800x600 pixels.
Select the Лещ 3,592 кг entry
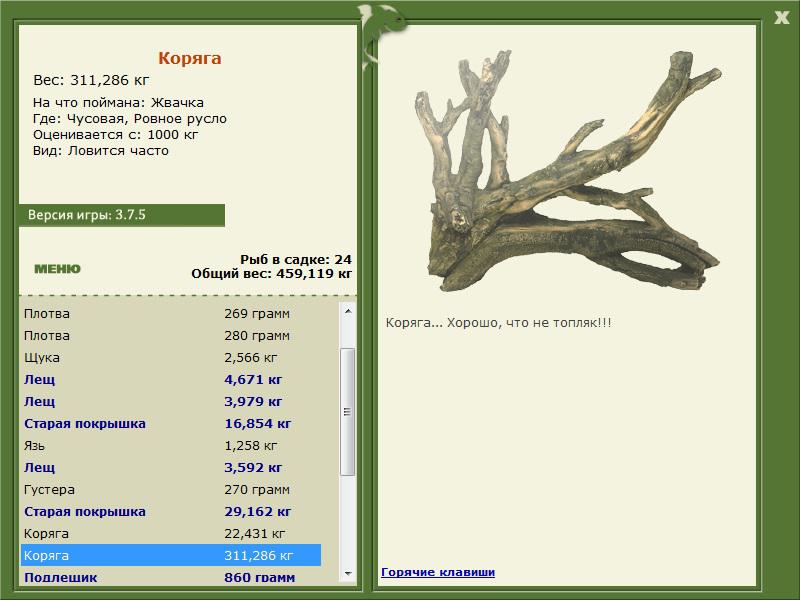pos(171,467)
